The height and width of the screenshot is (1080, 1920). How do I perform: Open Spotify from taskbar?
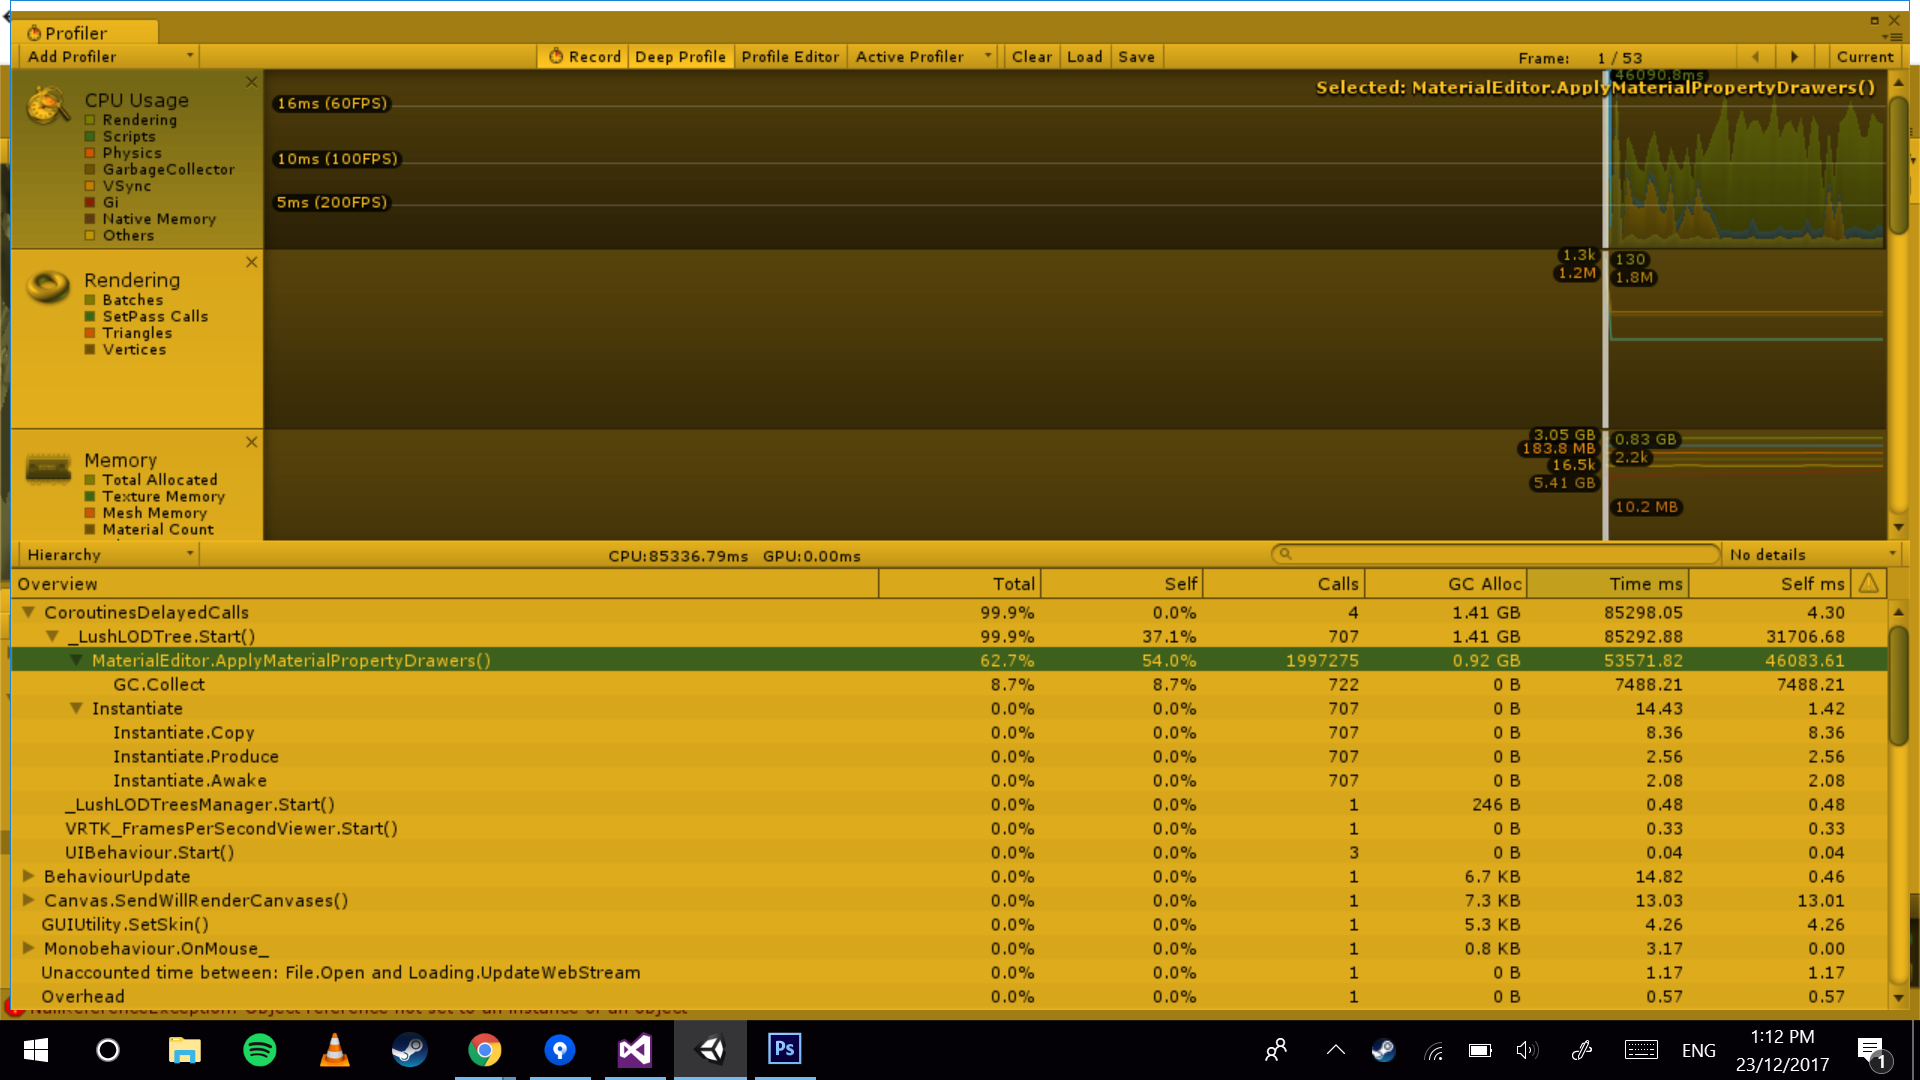tap(260, 1050)
